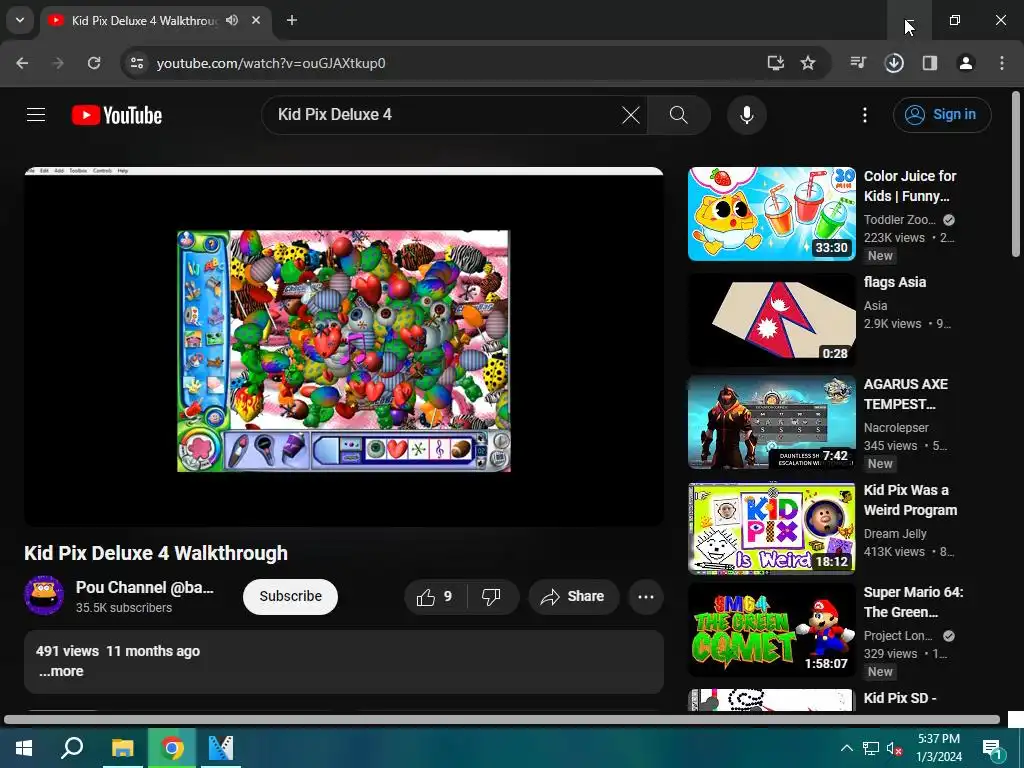Bookmark this tab with the star icon

pyautogui.click(x=808, y=63)
